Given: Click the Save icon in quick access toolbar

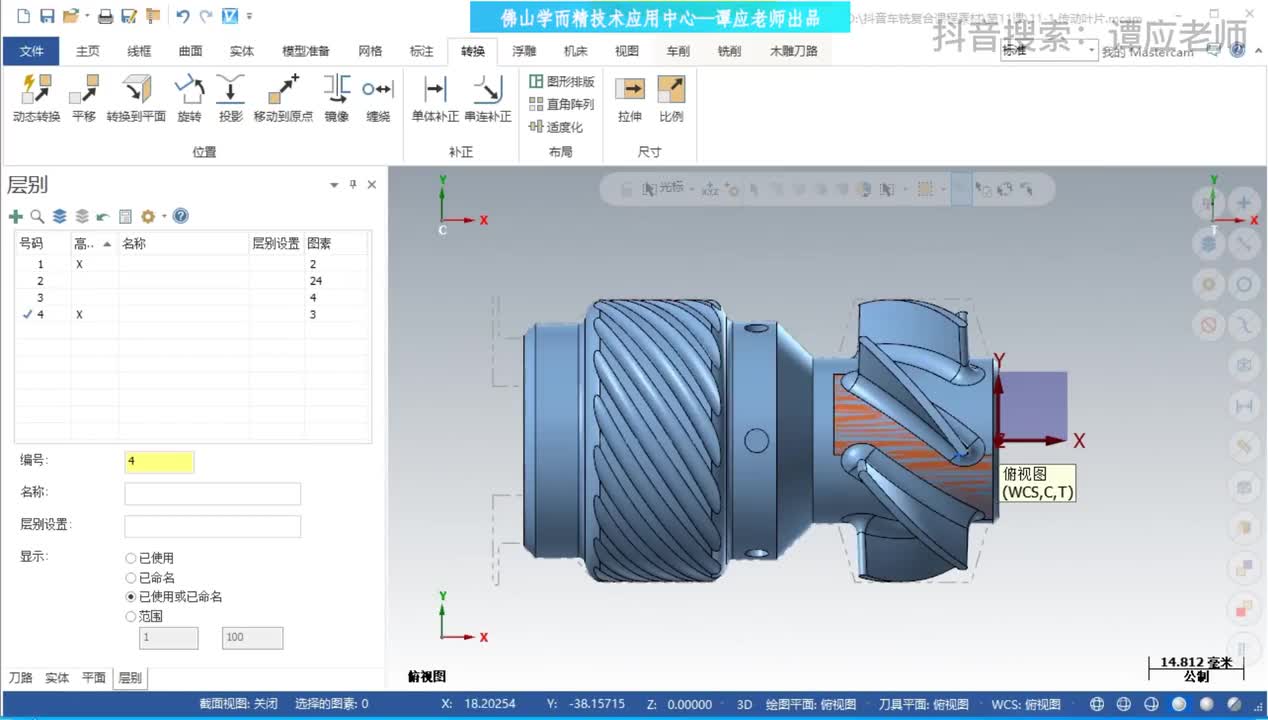Looking at the screenshot, I should [46, 16].
